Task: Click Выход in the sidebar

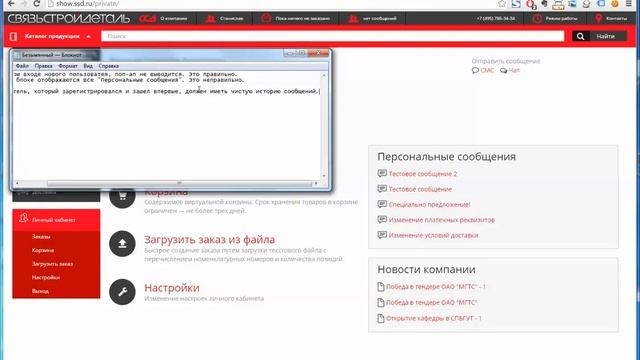Action: pyautogui.click(x=40, y=291)
